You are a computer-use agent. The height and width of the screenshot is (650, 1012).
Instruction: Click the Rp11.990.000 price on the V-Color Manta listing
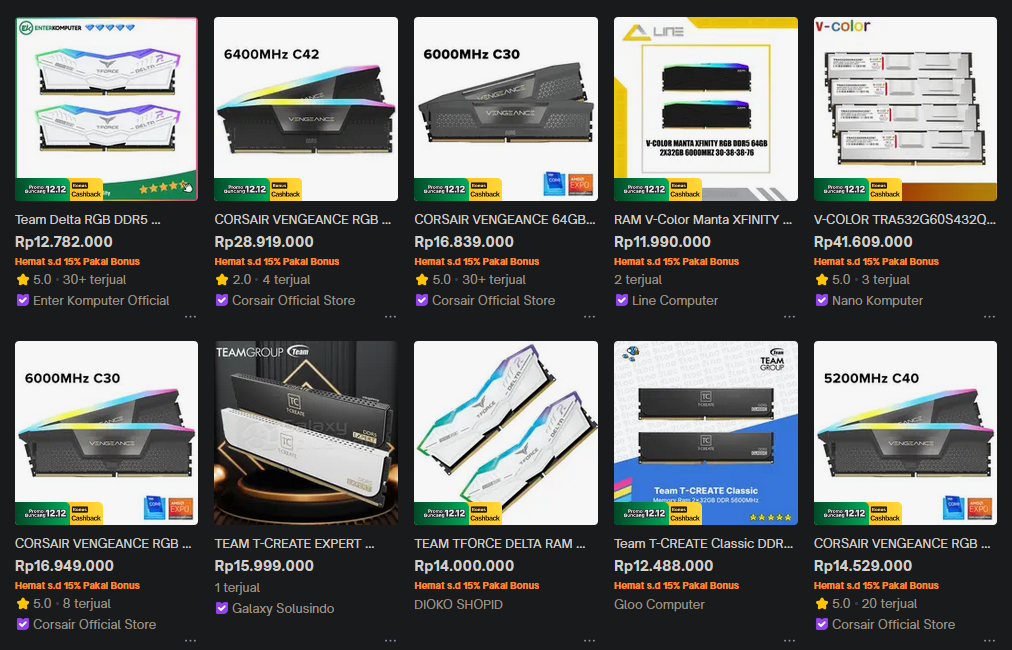(662, 242)
